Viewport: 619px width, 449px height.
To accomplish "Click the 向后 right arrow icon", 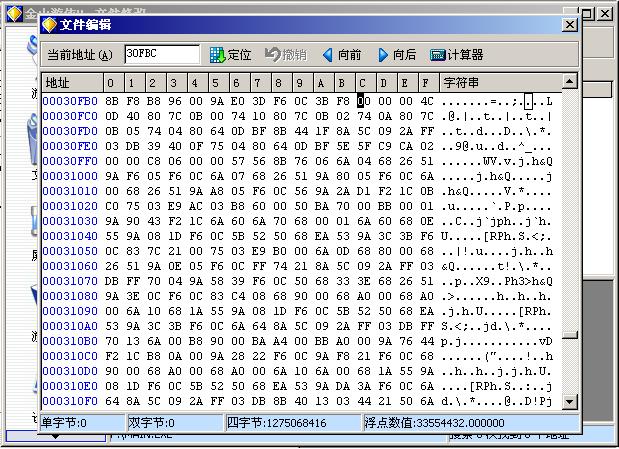I will [383, 55].
